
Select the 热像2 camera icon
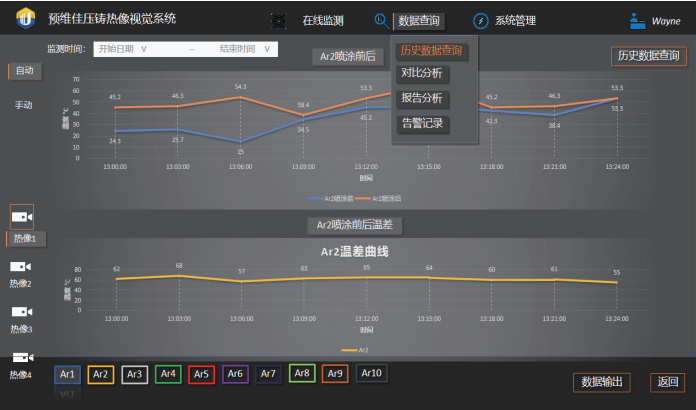tap(20, 267)
